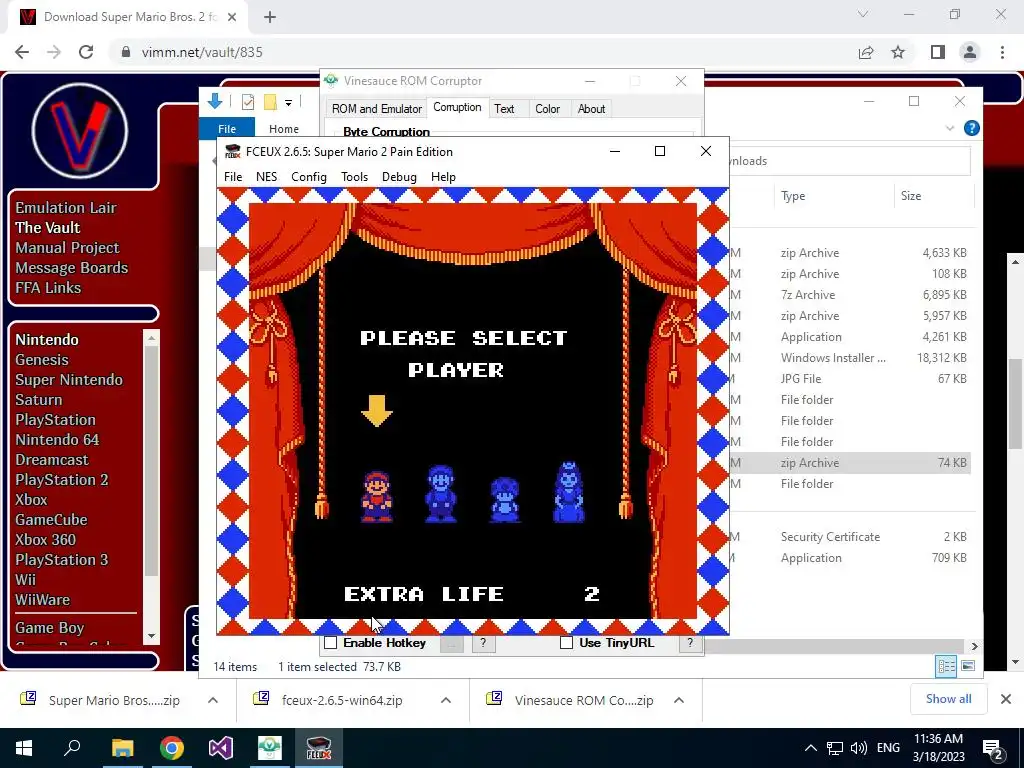Open the Config menu in FCEUX

tap(308, 177)
